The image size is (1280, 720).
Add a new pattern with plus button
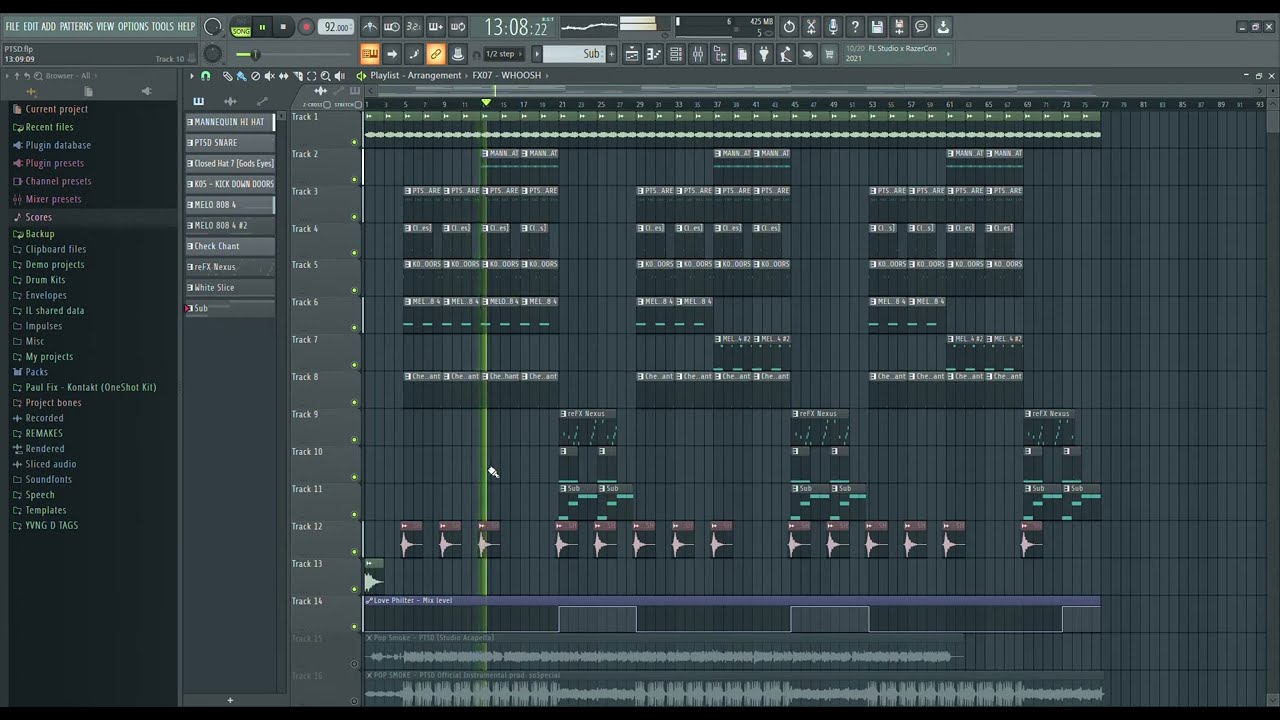tap(229, 700)
